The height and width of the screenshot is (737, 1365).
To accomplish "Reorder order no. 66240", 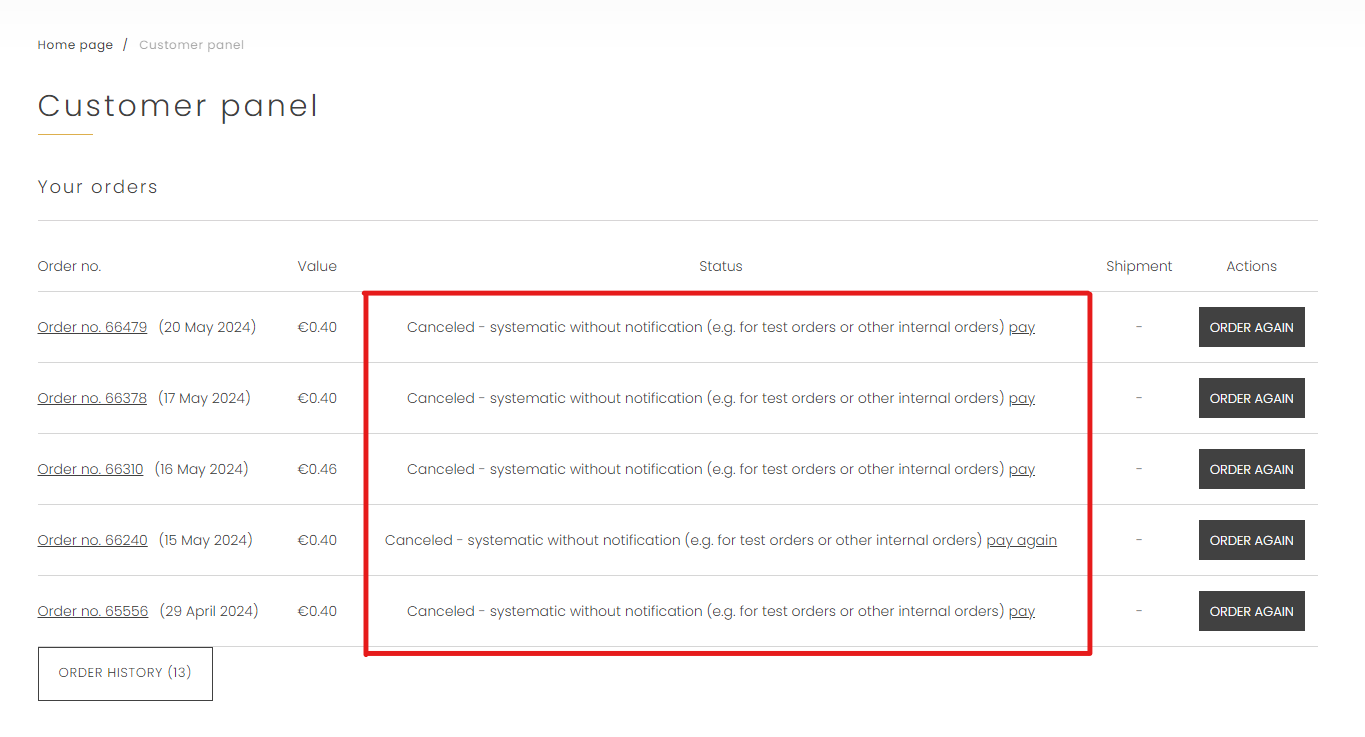I will (x=1251, y=540).
